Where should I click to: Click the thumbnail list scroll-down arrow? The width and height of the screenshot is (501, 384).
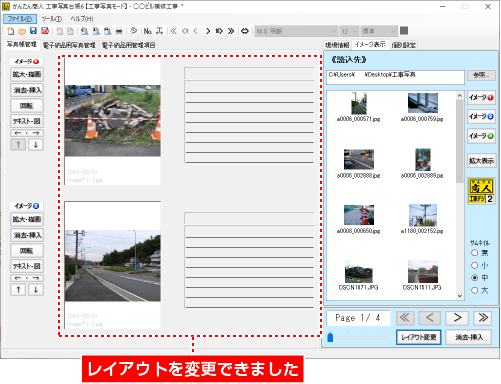tap(460, 296)
